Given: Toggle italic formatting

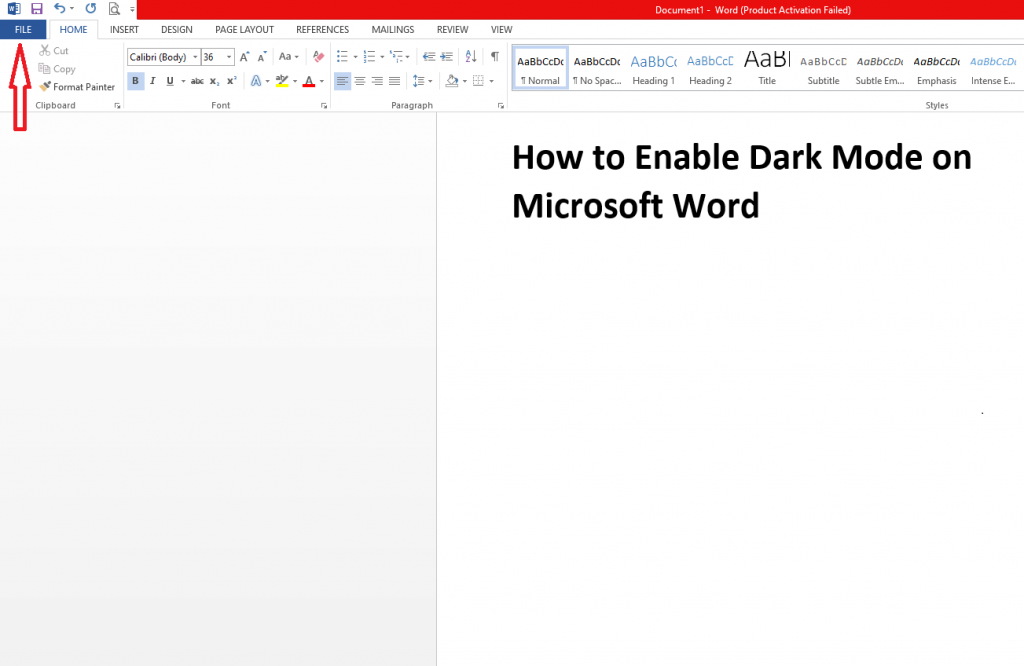Looking at the screenshot, I should (152, 81).
